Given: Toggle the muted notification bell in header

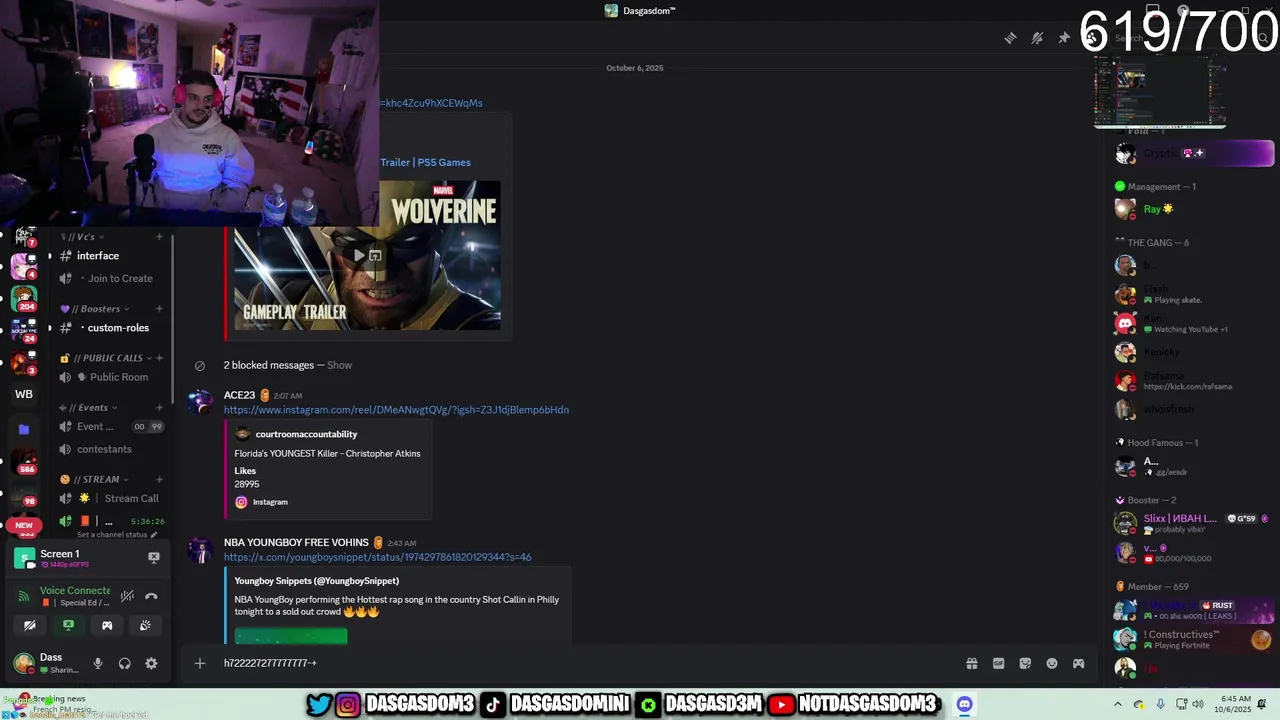Looking at the screenshot, I should [x=1037, y=38].
